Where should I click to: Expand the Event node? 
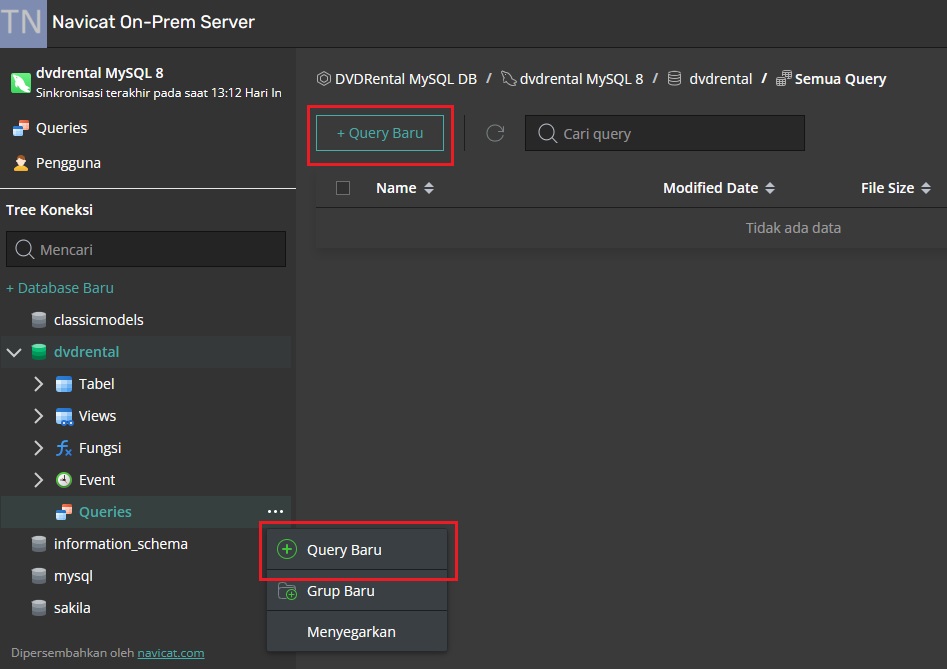38,480
